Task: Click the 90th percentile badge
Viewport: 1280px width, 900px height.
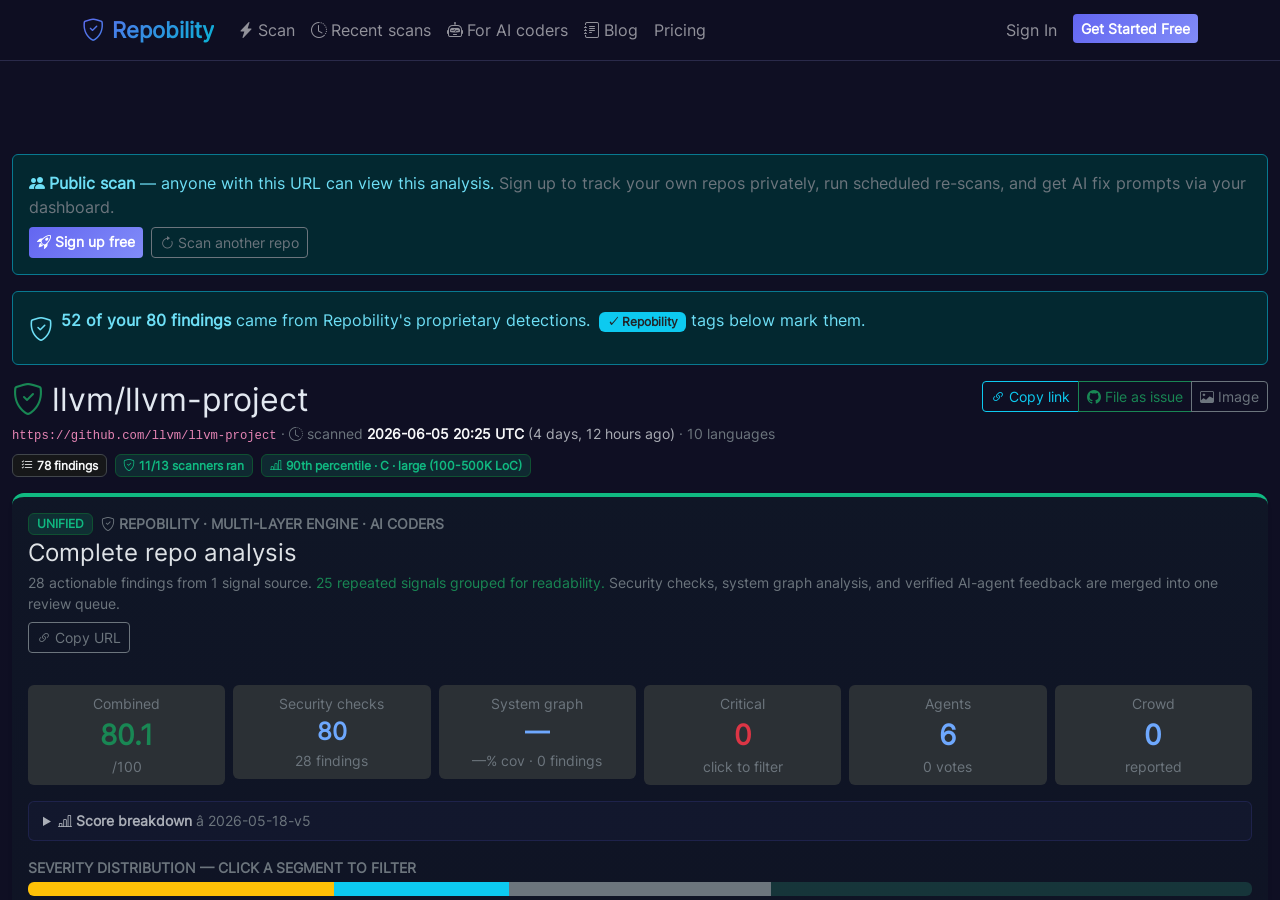Action: [396, 465]
